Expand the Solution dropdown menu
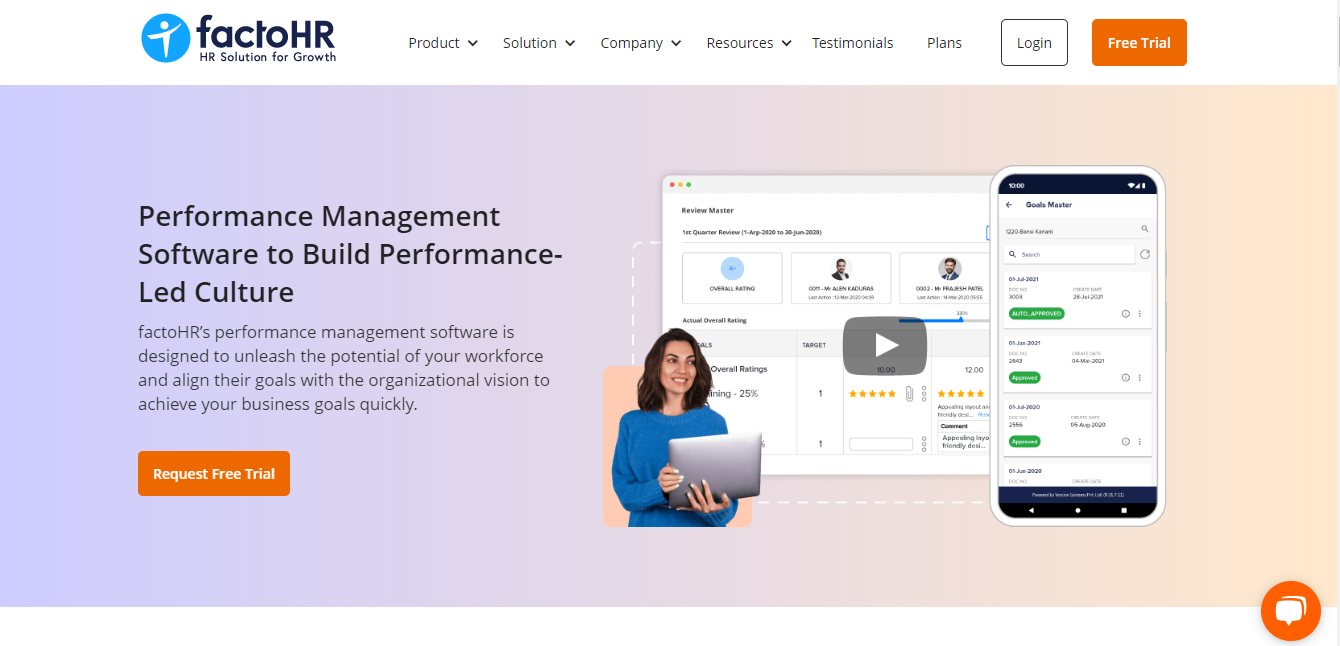 [x=539, y=43]
